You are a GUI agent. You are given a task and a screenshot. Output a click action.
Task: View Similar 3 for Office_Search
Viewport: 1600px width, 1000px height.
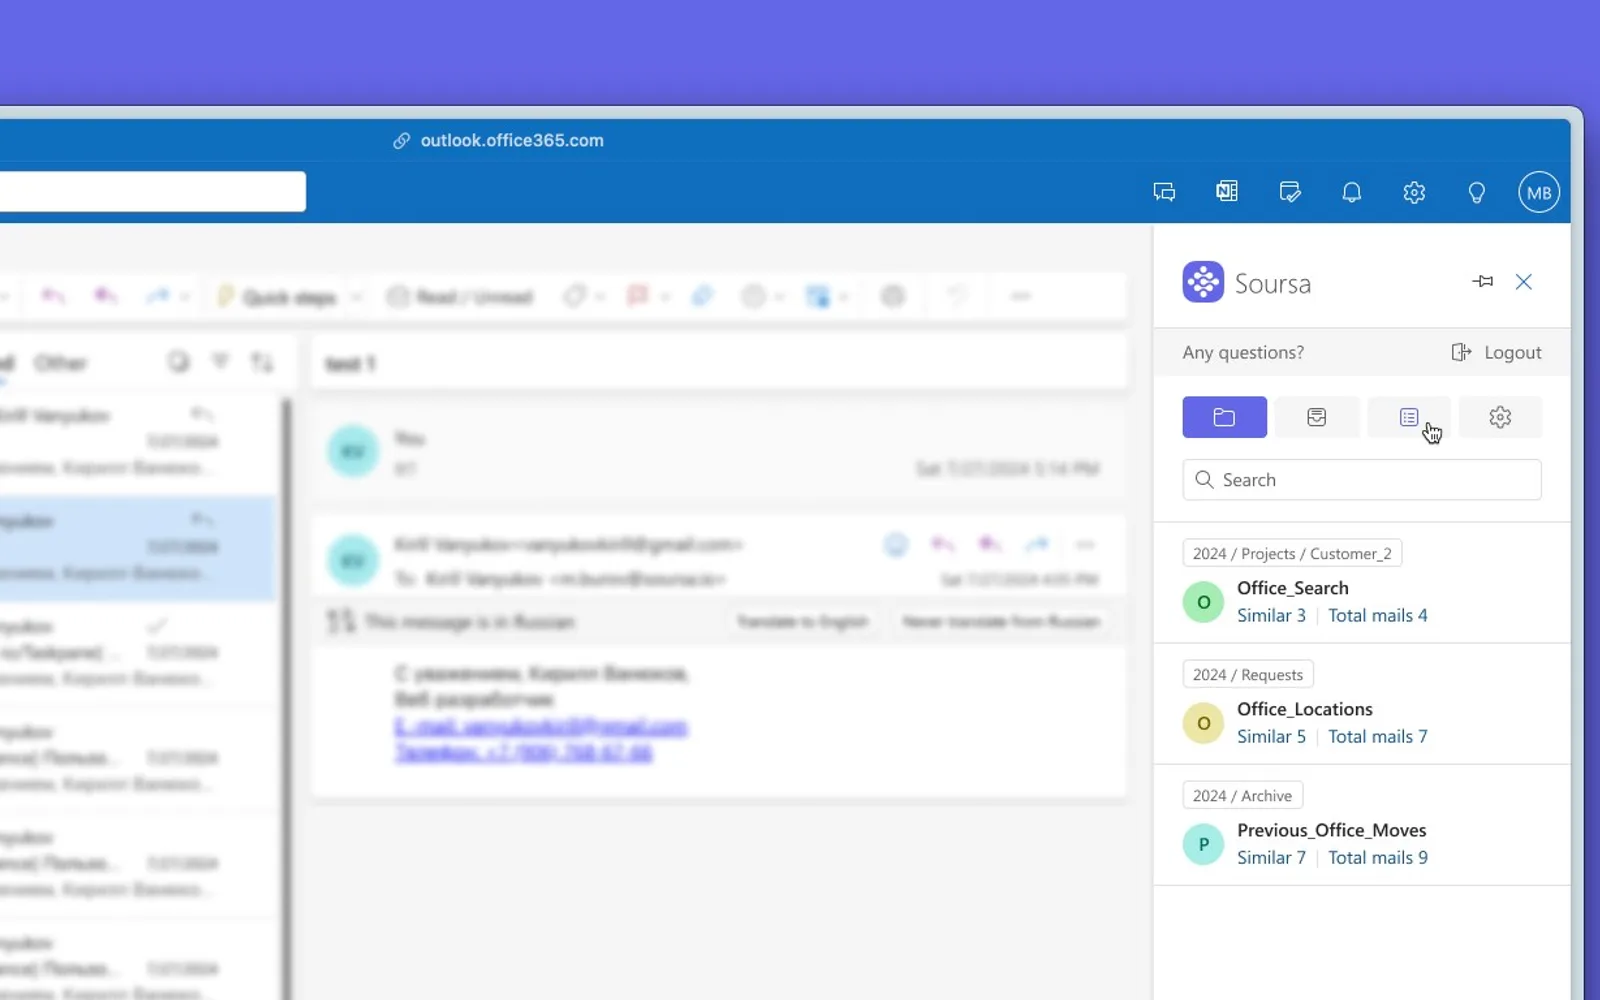(x=1271, y=615)
